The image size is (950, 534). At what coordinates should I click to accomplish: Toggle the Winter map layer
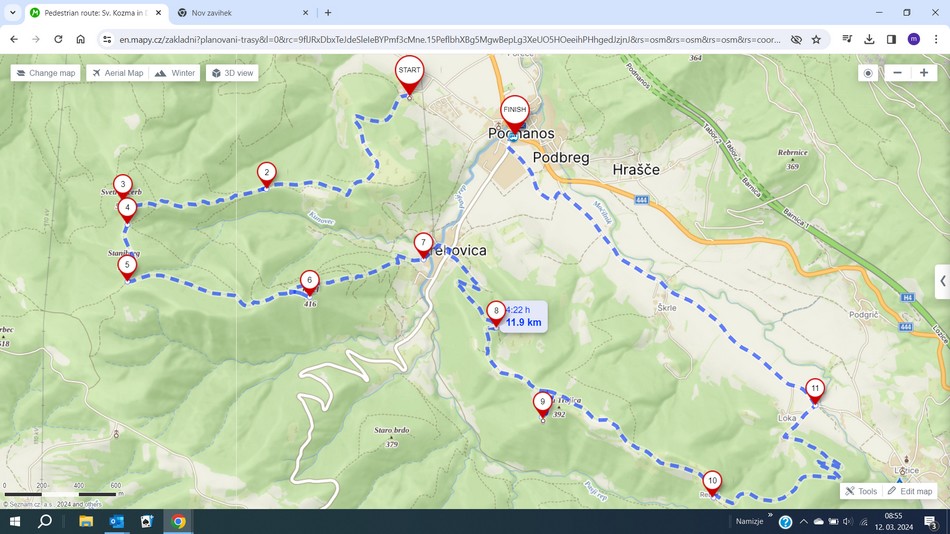click(175, 73)
